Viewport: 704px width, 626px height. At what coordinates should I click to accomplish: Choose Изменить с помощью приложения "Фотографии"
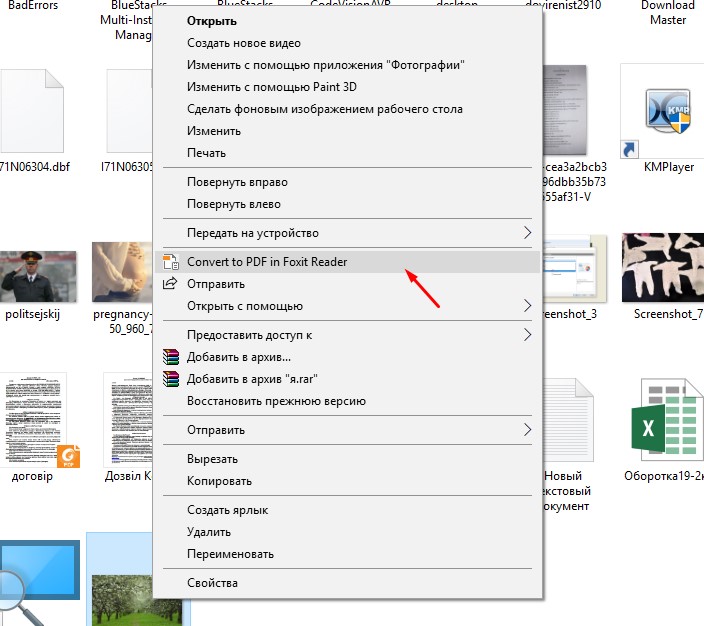(x=347, y=65)
